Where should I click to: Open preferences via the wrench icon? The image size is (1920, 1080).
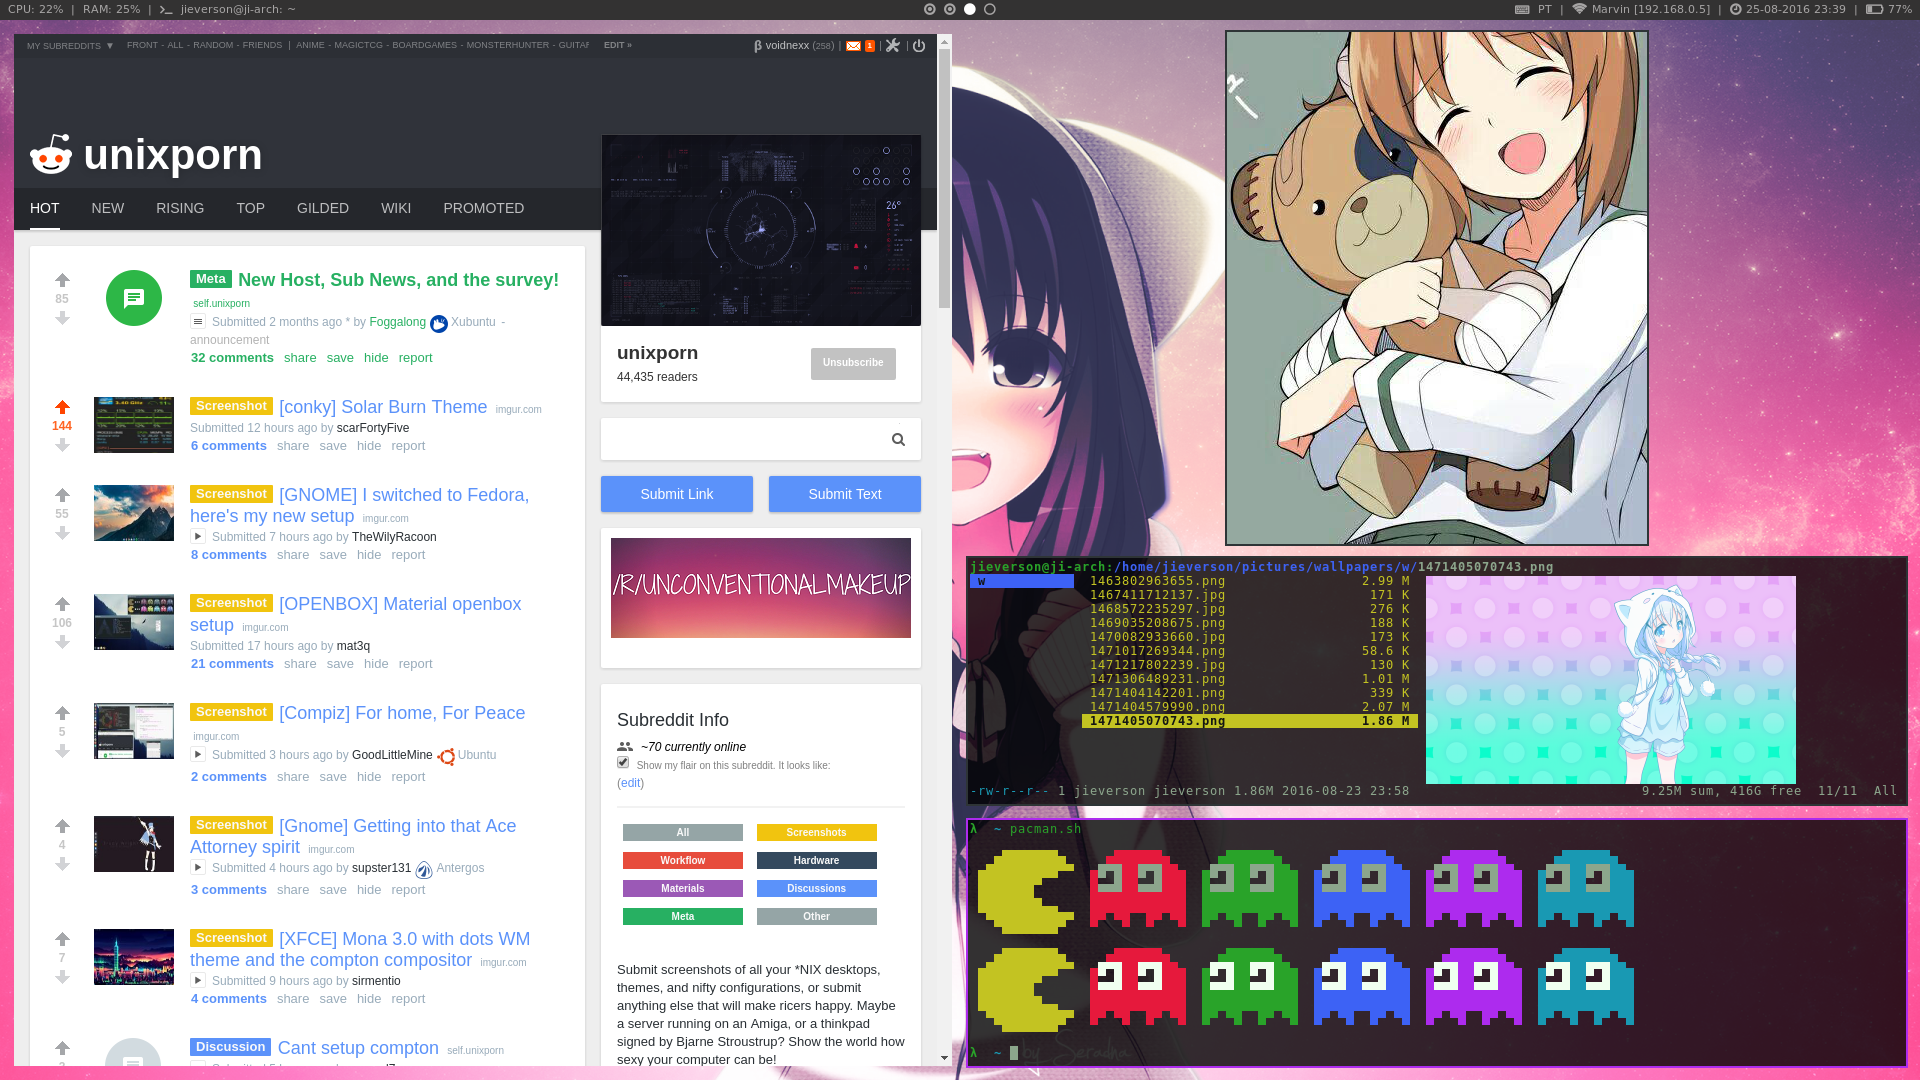point(893,46)
